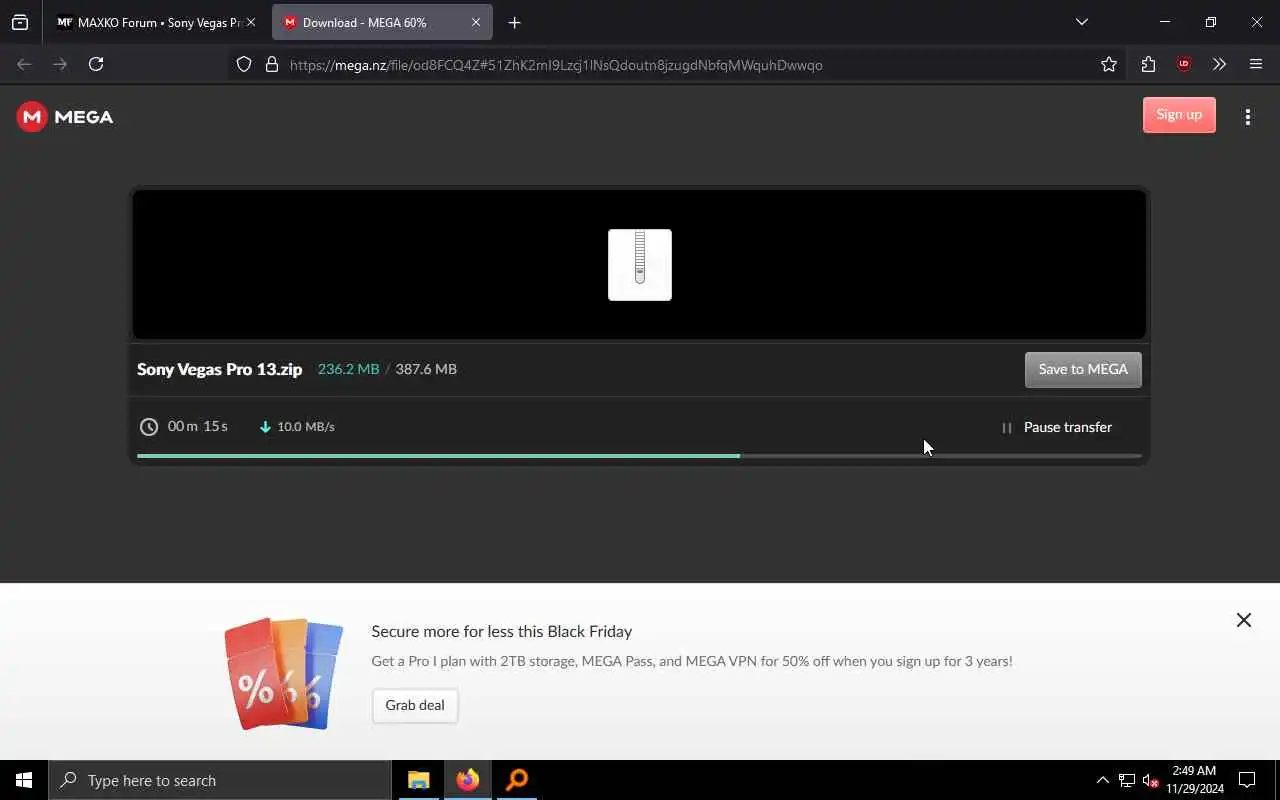The width and height of the screenshot is (1280, 800).
Task: Click the discount coupons promo image
Action: 283,673
